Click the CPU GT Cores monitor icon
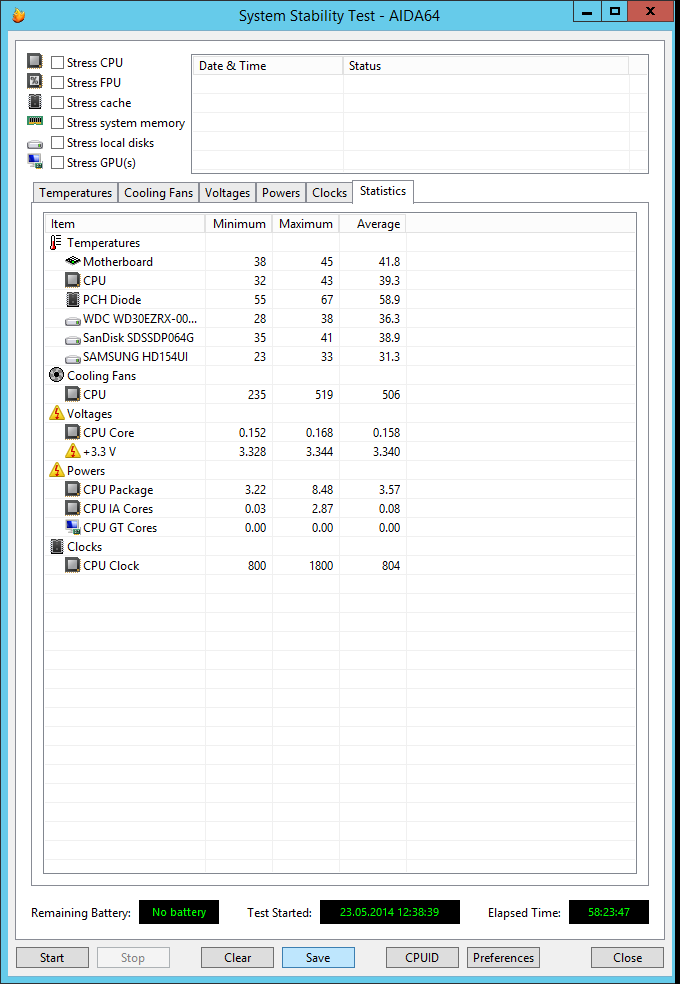This screenshot has height=984, width=680. pos(73,527)
